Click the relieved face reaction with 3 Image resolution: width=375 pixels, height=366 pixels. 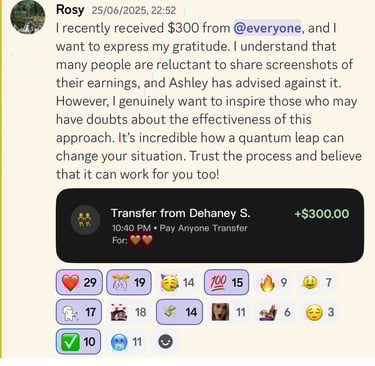tap(320, 312)
